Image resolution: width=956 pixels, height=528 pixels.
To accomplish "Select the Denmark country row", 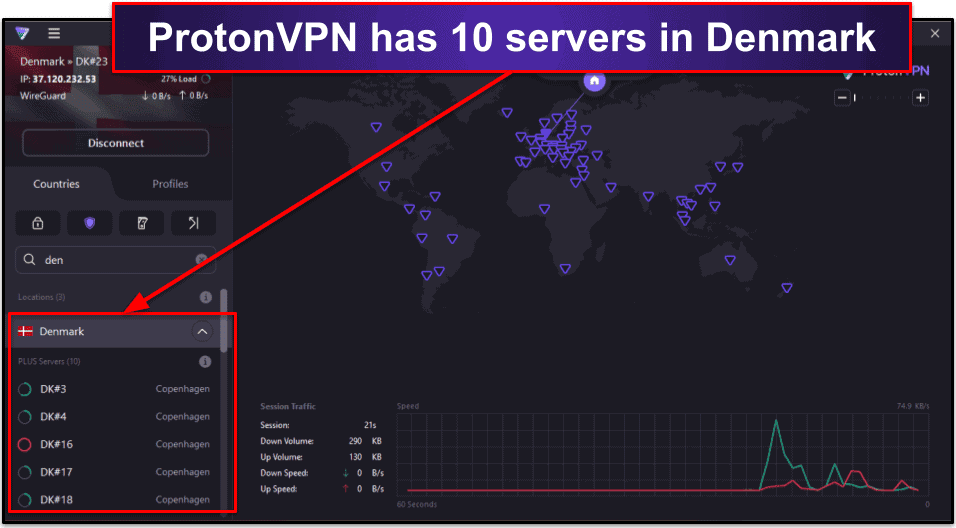I will pyautogui.click(x=116, y=332).
